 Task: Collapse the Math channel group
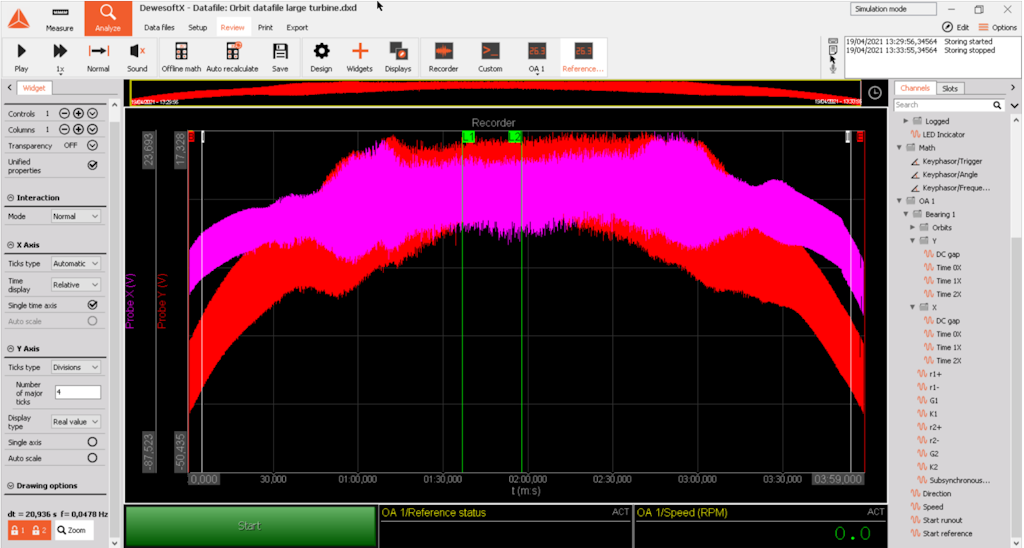pyautogui.click(x=900, y=148)
